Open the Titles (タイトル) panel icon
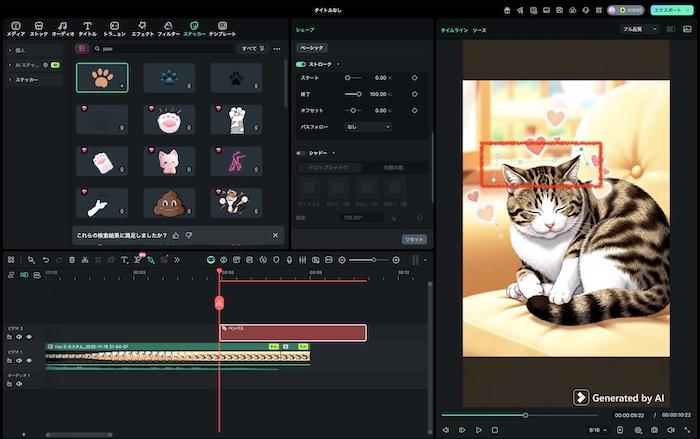The image size is (700, 439). tap(87, 28)
